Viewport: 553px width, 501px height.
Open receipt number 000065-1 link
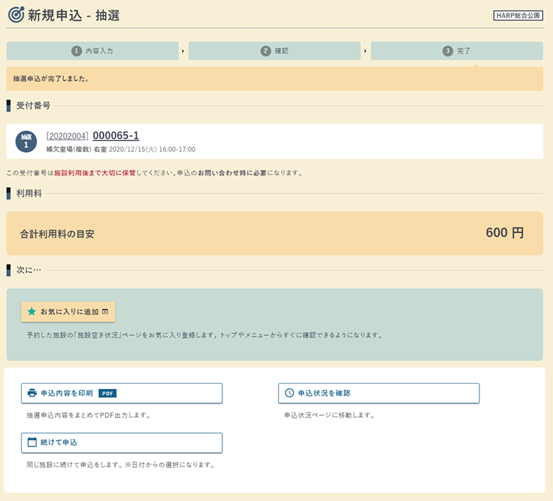[x=116, y=135]
